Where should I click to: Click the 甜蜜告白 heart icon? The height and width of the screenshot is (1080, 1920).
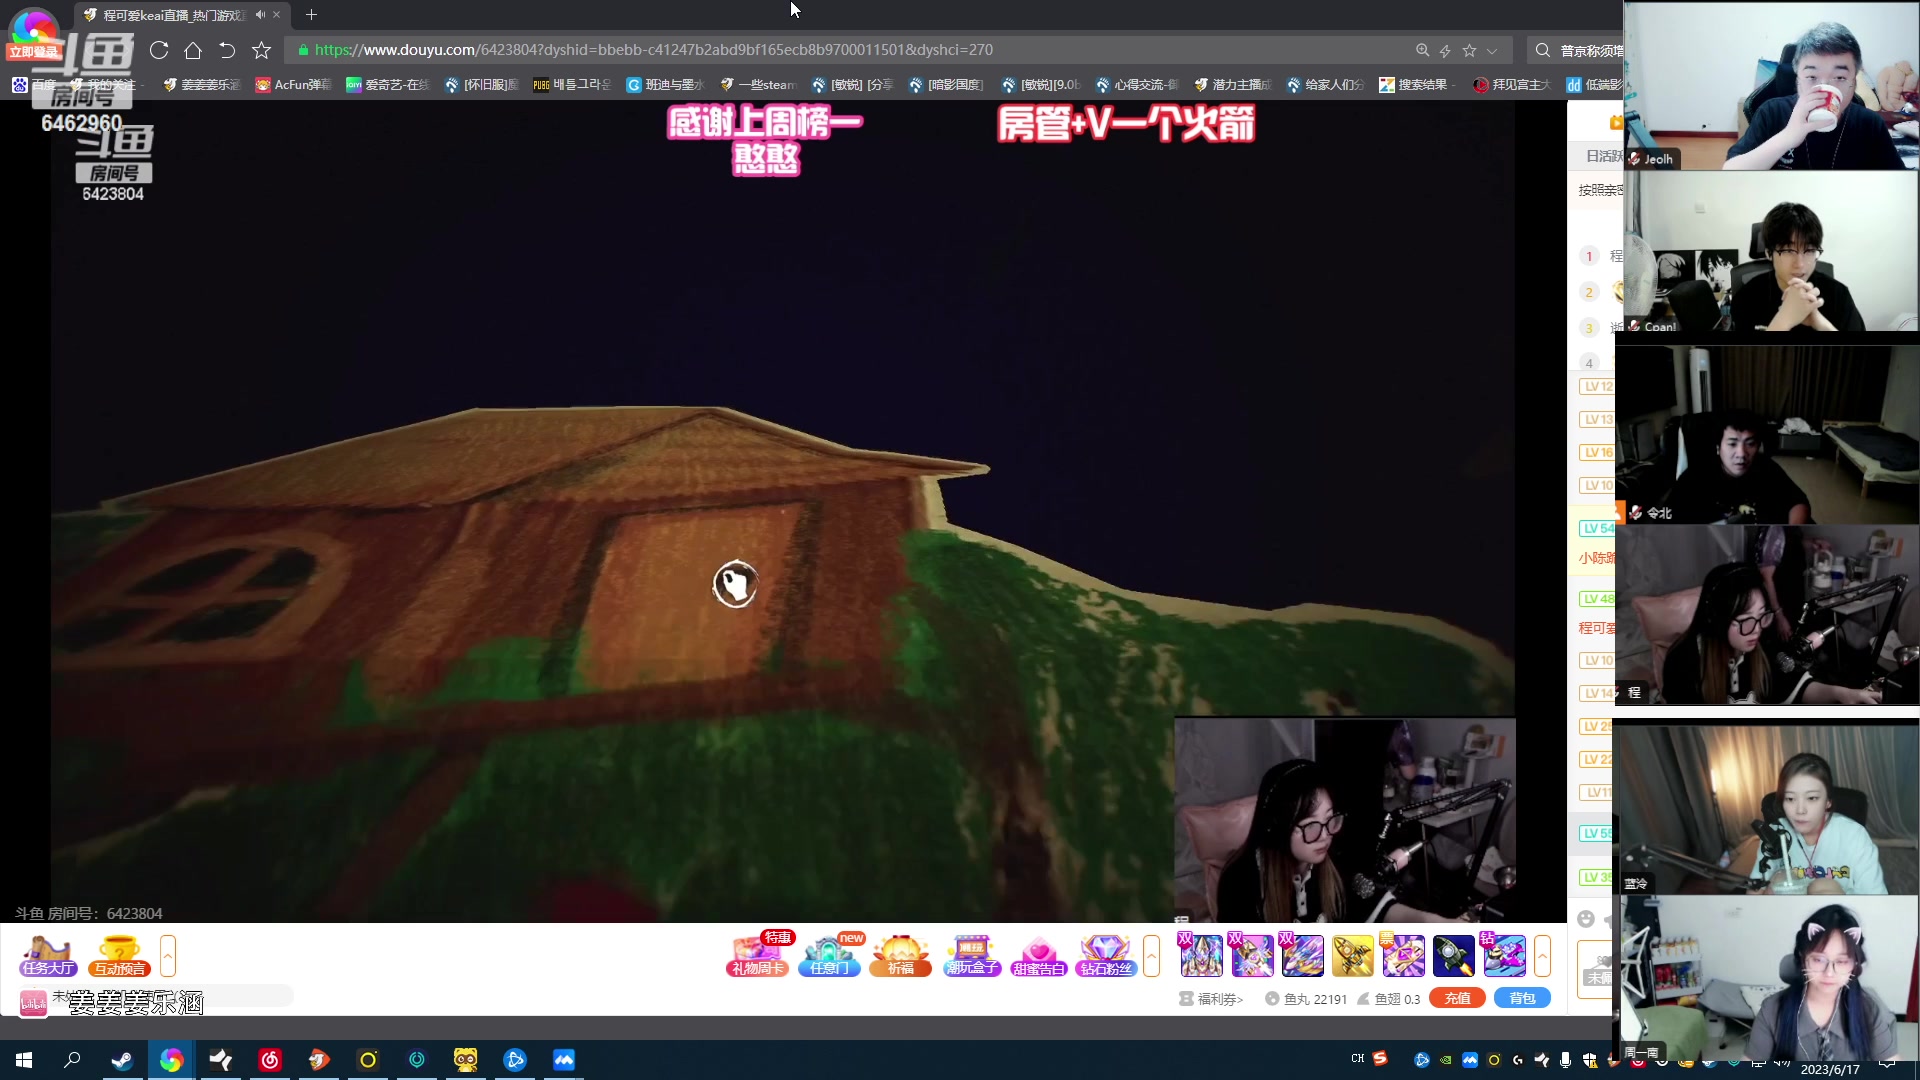[1038, 956]
